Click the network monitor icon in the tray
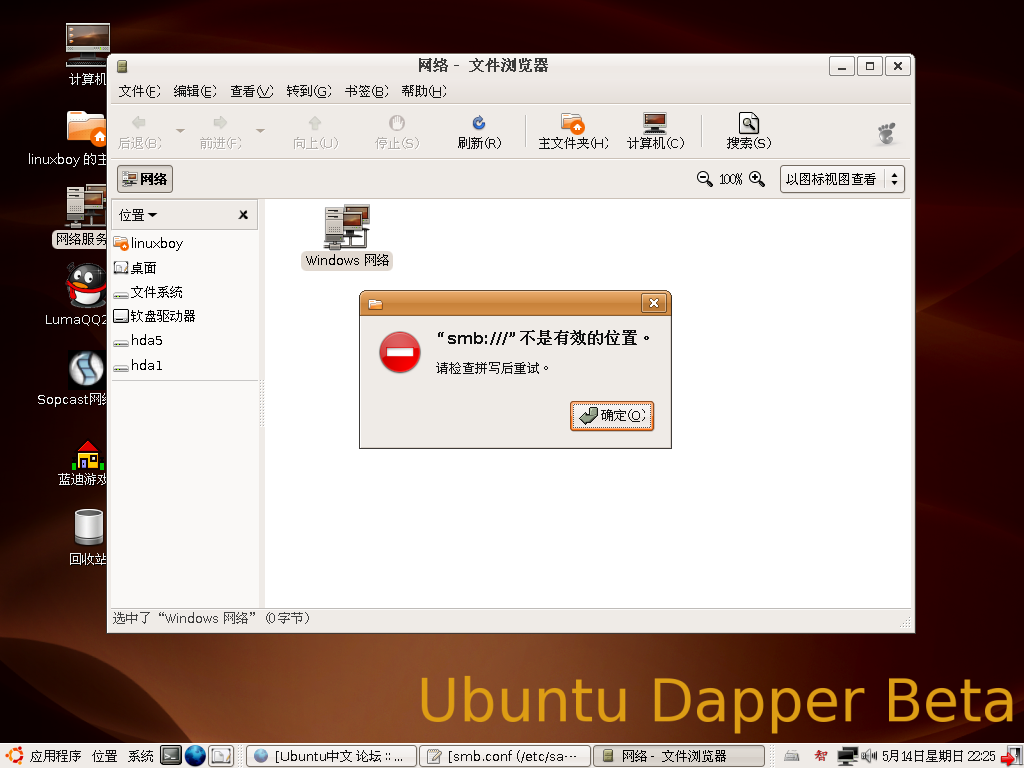 [x=847, y=756]
